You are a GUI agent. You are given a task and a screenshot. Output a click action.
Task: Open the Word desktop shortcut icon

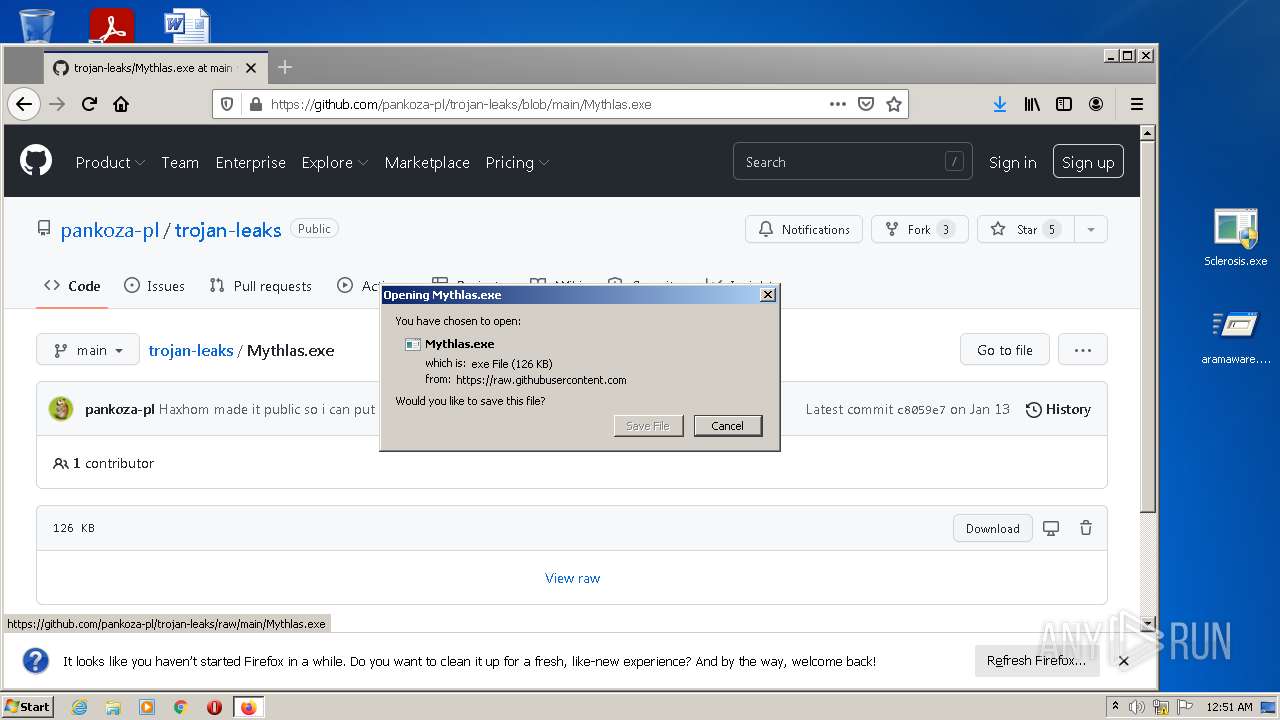(187, 25)
